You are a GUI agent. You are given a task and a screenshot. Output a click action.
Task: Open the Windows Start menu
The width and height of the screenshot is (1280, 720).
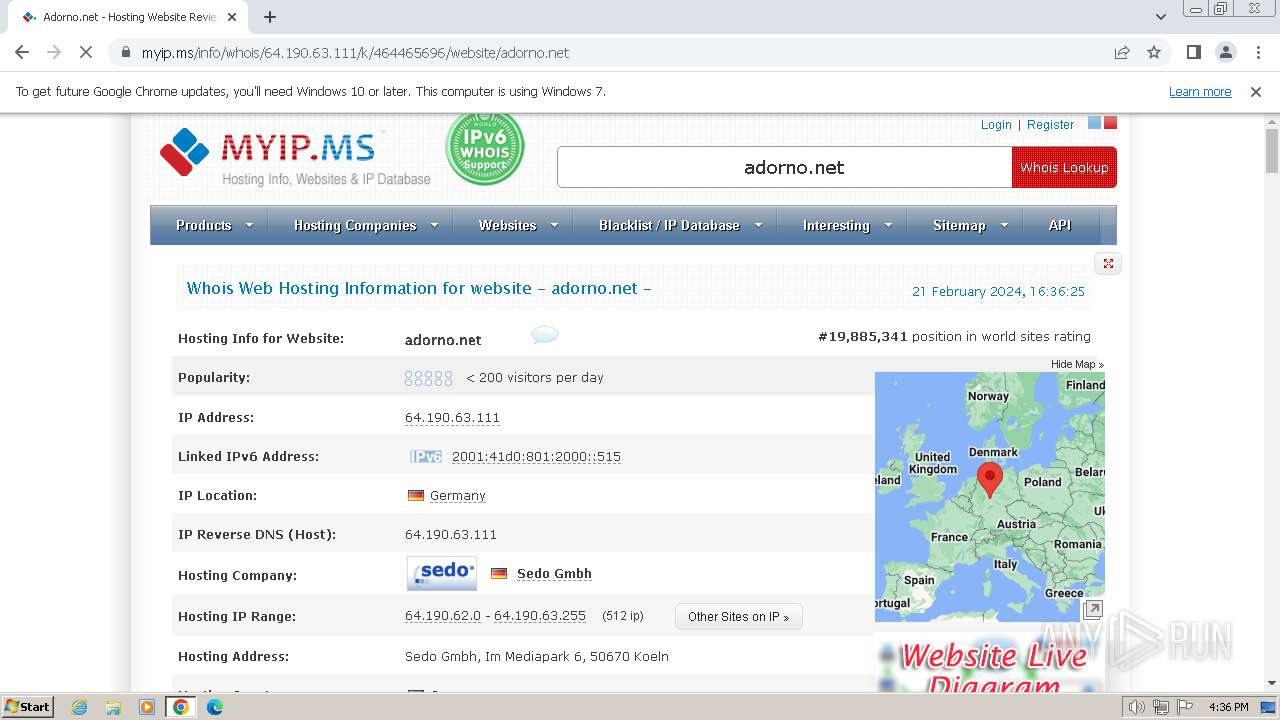point(28,706)
